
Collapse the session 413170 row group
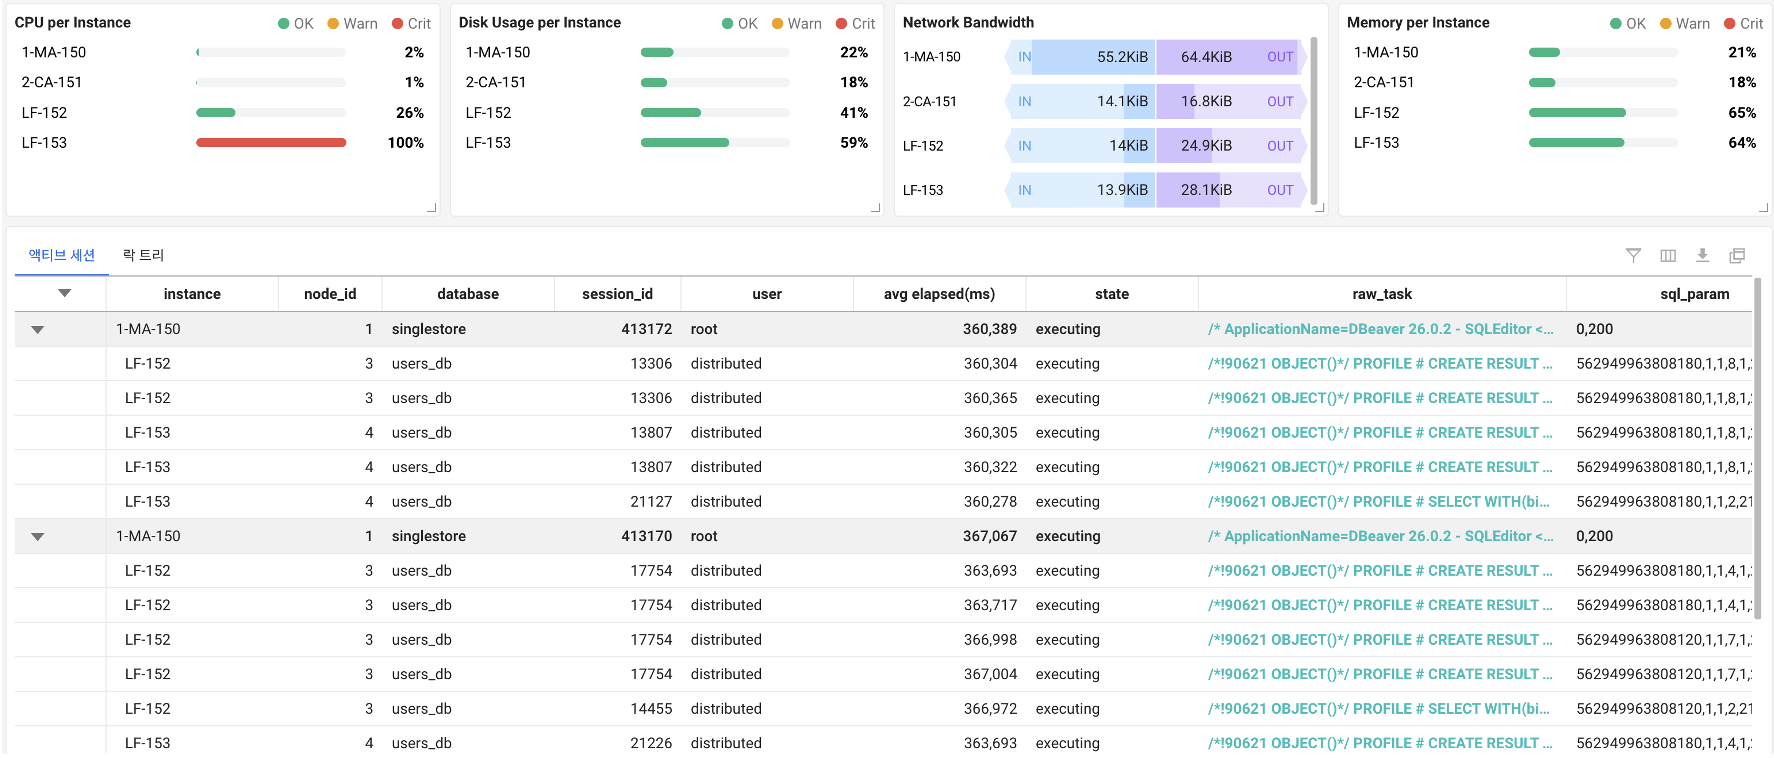37,537
